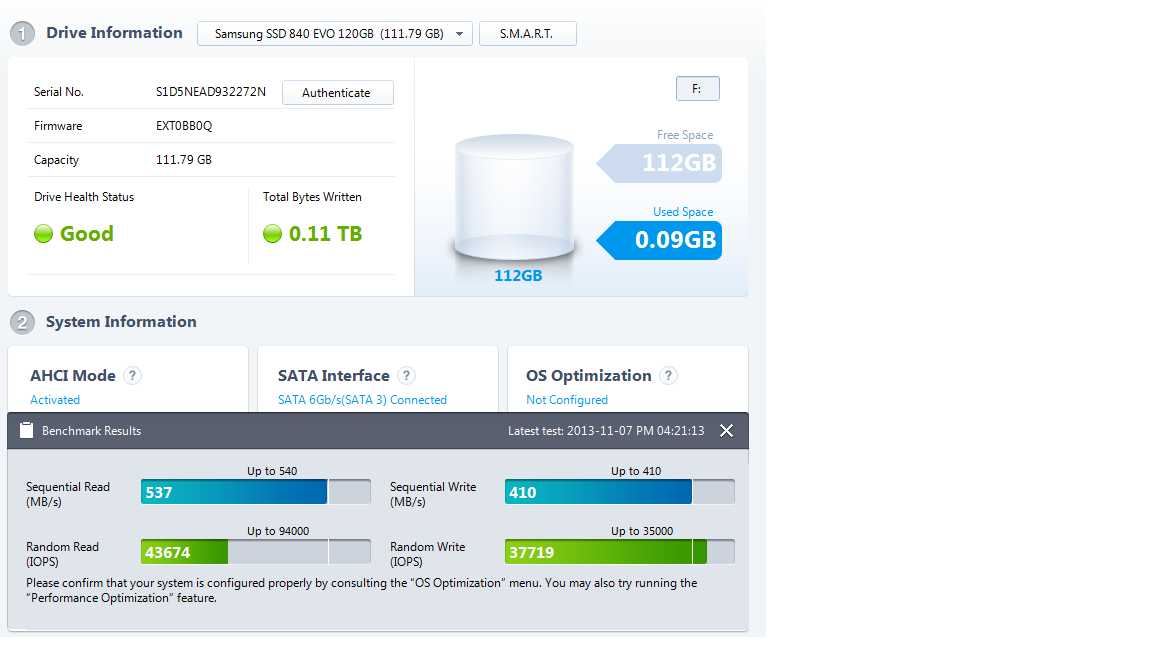
Task: Show help for SATA Interface
Action: click(x=406, y=375)
